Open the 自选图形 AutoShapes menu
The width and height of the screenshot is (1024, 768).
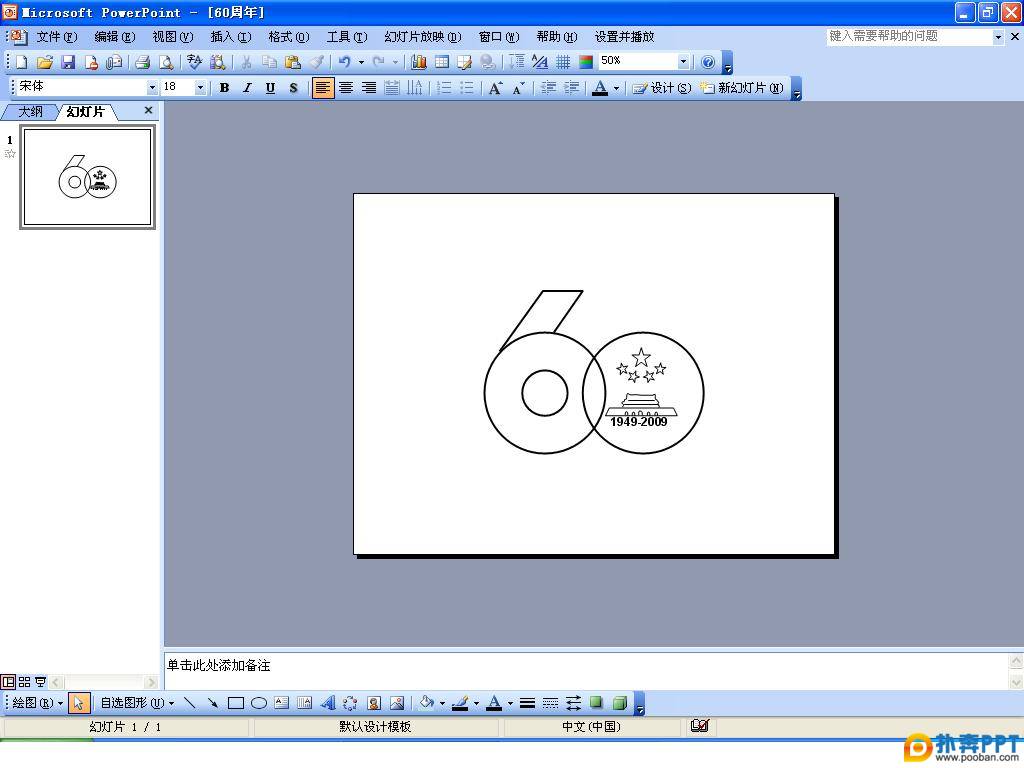tap(137, 703)
